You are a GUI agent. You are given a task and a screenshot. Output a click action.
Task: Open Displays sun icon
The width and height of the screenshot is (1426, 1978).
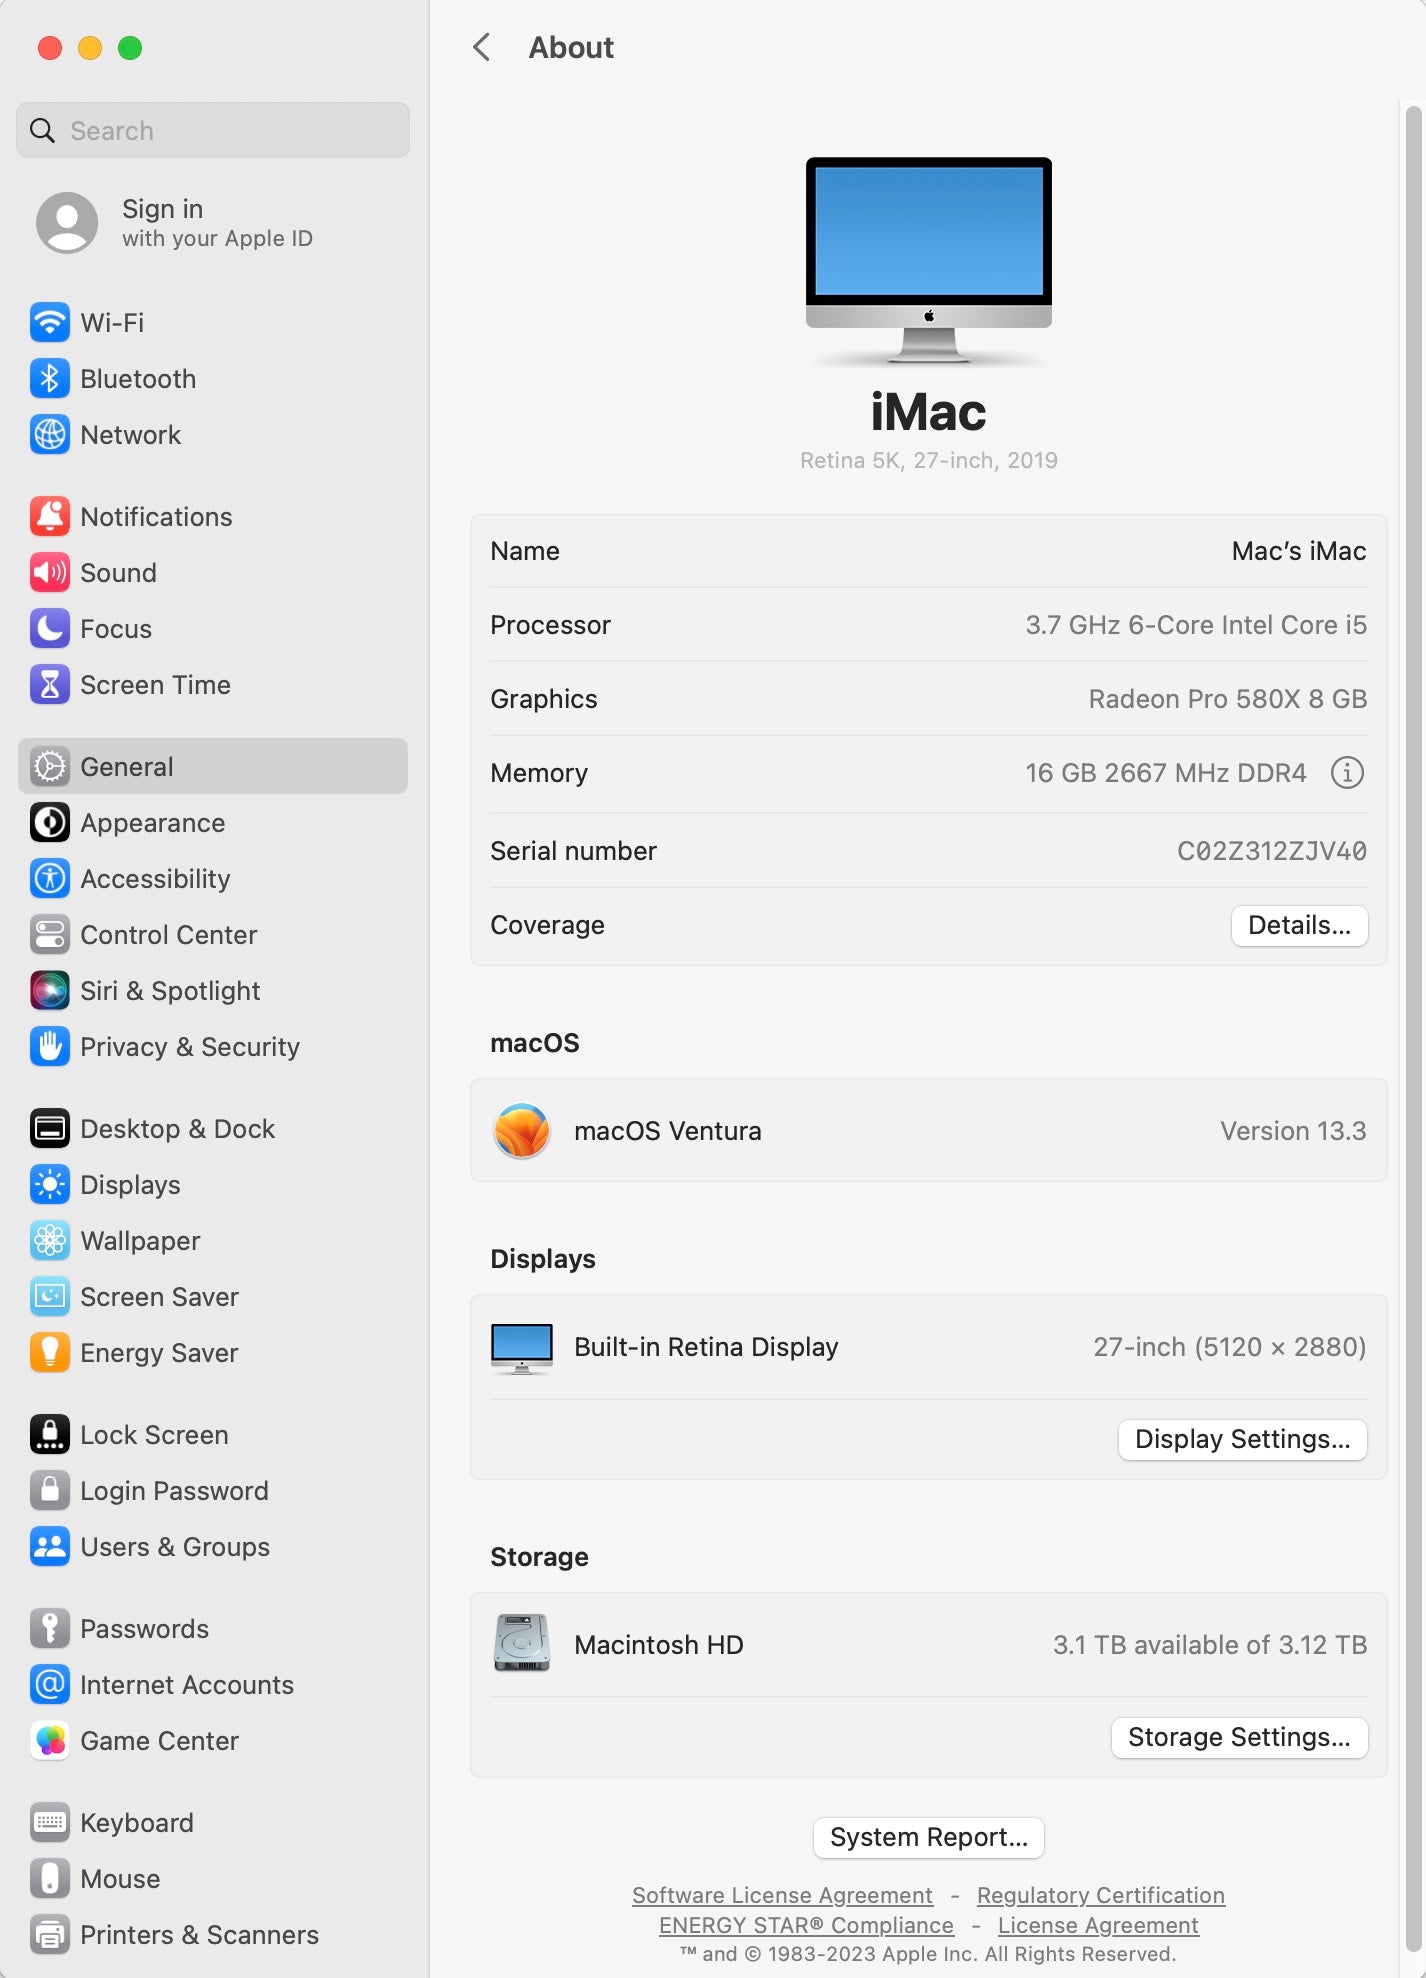50,1184
